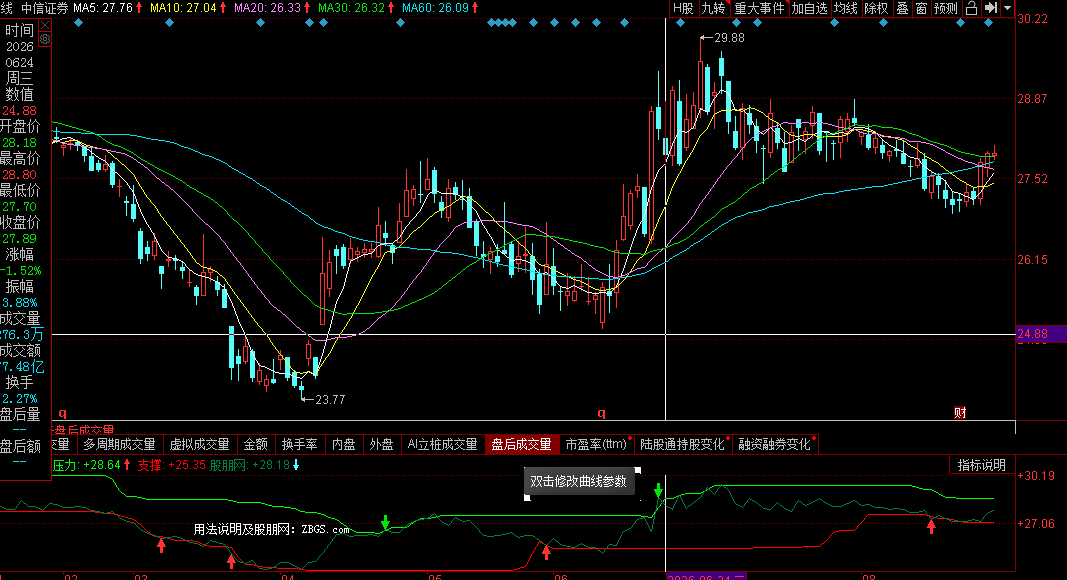The width and height of the screenshot is (1067, 580).
Task: Open 指标说明 indicator description
Action: tap(981, 465)
